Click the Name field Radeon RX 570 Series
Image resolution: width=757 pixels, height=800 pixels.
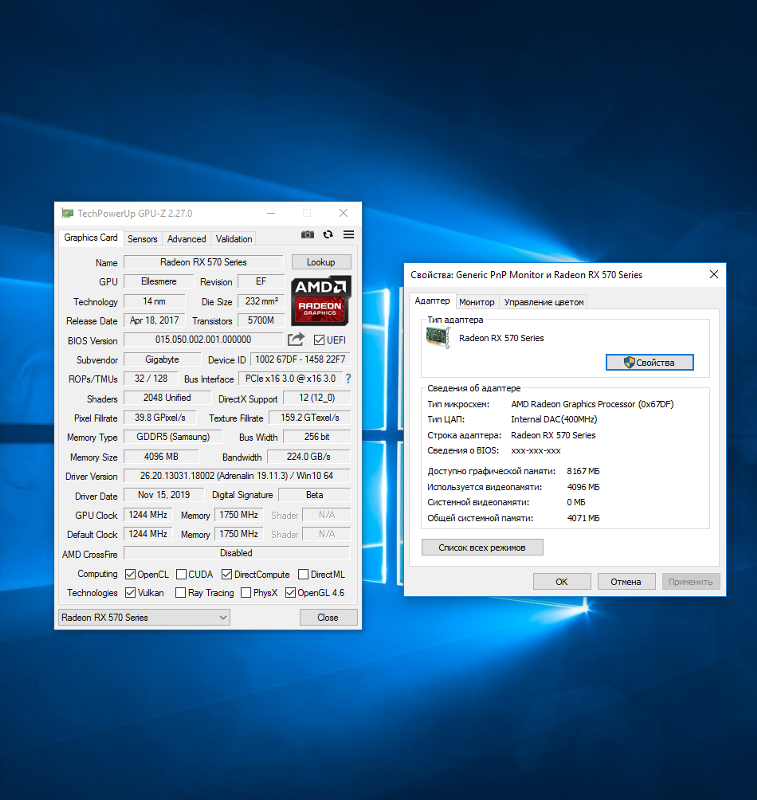(x=204, y=262)
